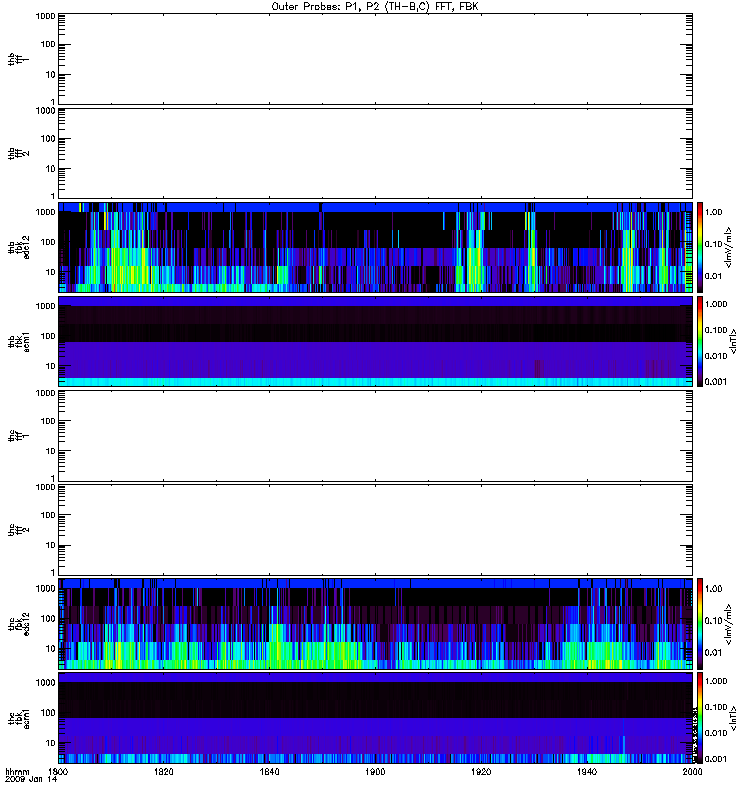Click the "thc fbk scm1" y-axis title
The image size is (750, 800).
coord(18,718)
